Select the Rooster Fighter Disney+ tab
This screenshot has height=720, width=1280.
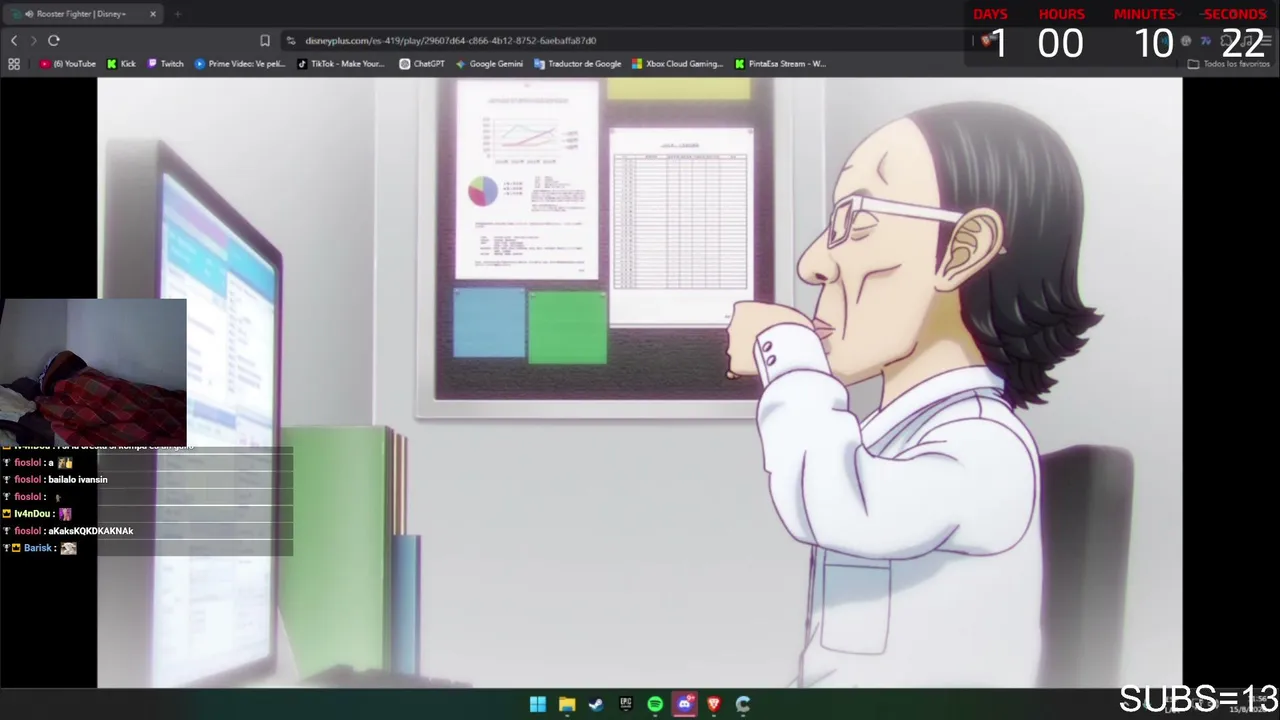coord(82,14)
